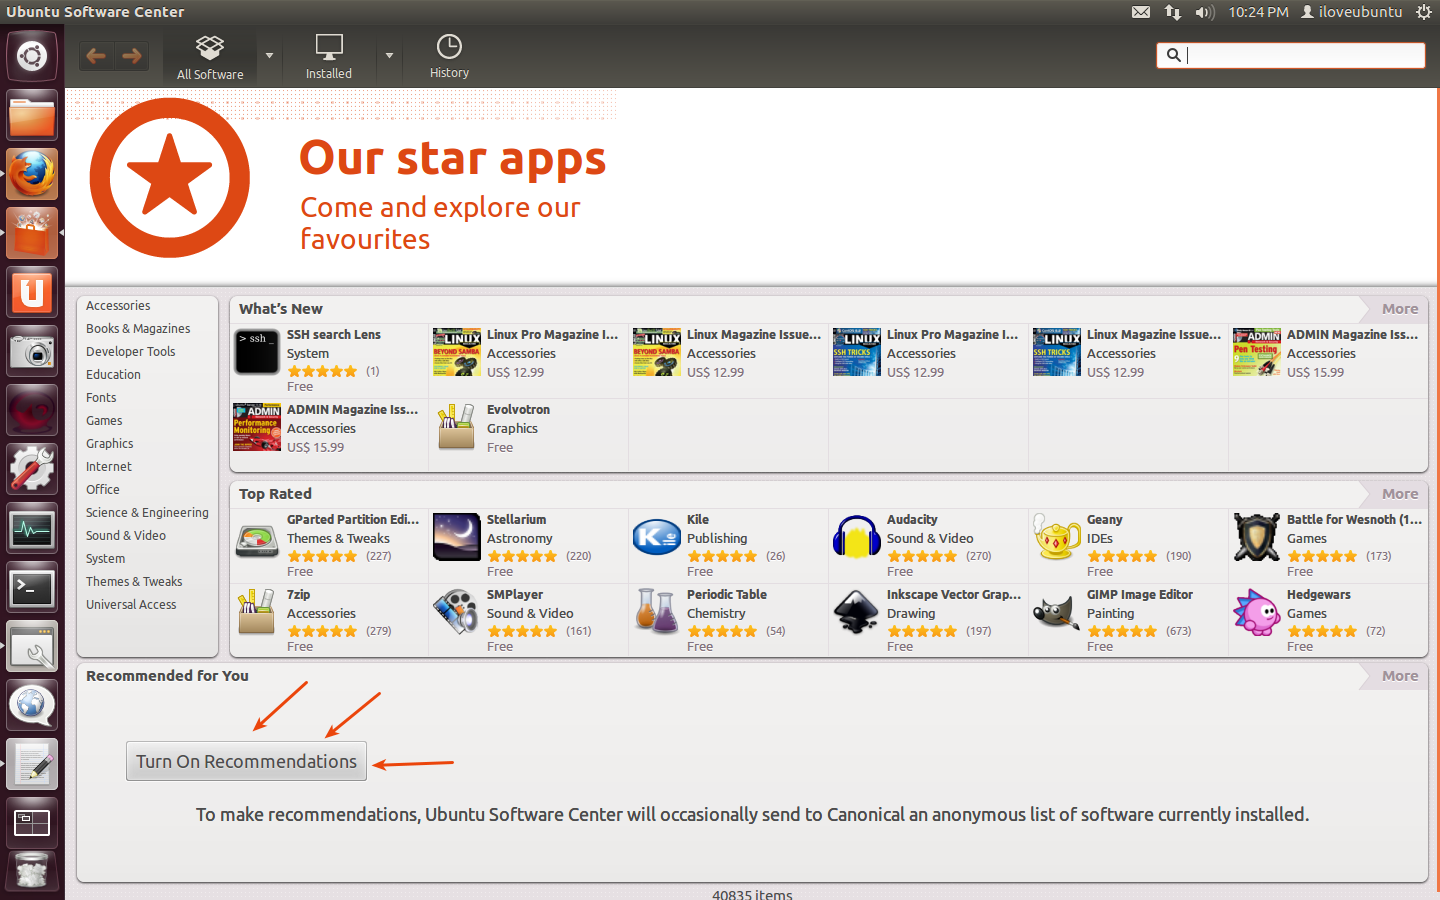Browse the Themes & Tweaks category

(134, 582)
